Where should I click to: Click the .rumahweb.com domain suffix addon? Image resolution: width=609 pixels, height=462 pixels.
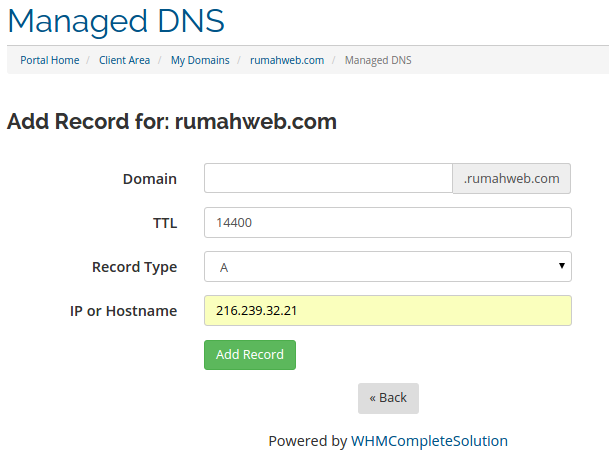tap(512, 178)
